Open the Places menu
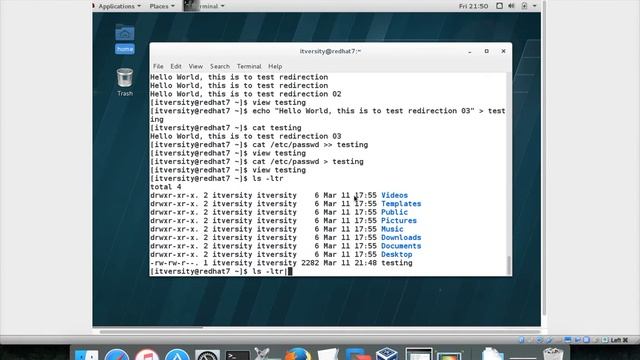 (162, 6)
